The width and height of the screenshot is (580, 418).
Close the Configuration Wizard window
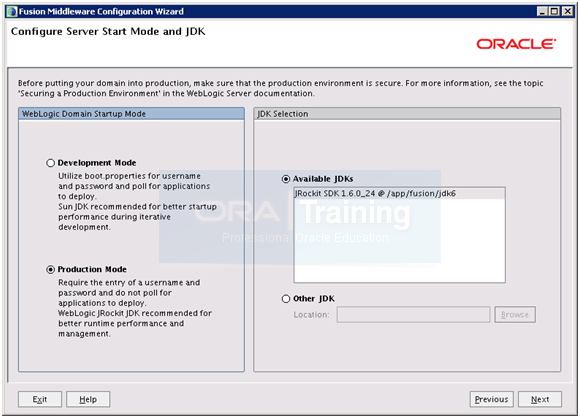pos(567,11)
